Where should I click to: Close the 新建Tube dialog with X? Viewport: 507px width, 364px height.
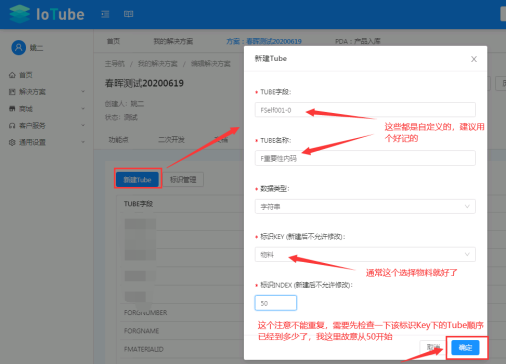[474, 59]
